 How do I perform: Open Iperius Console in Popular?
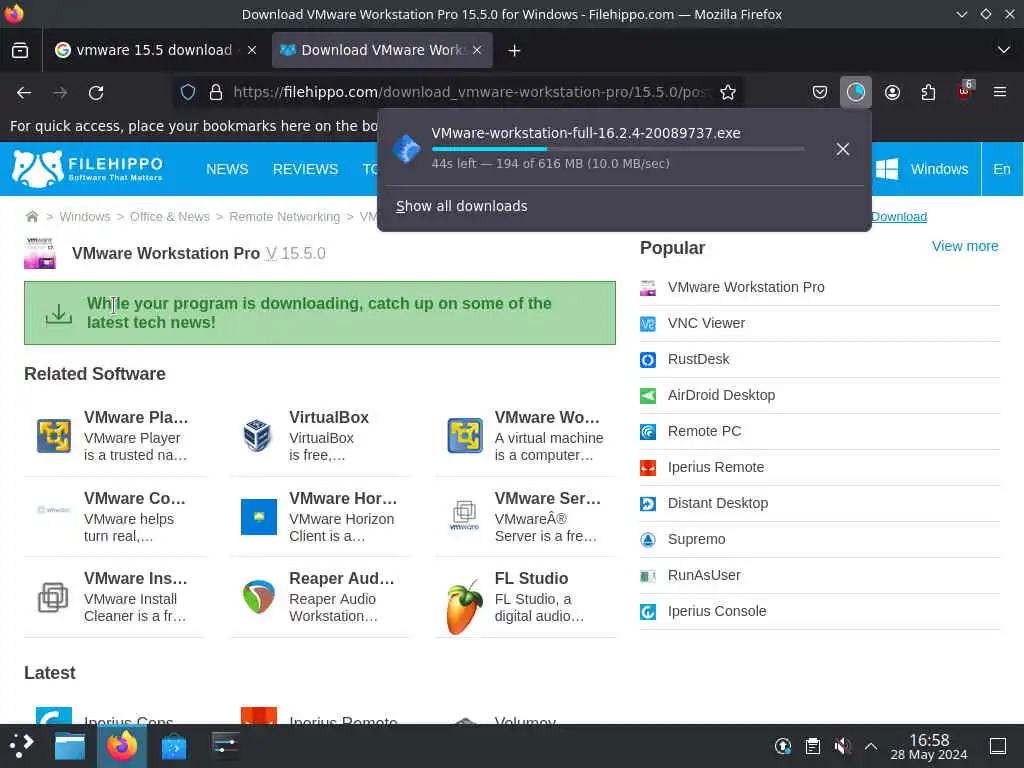tap(716, 611)
